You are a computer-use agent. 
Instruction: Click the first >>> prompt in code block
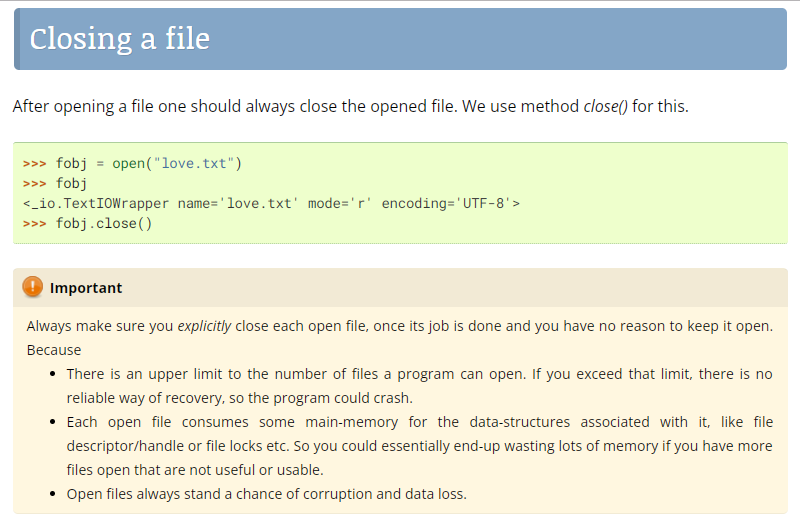[35, 163]
